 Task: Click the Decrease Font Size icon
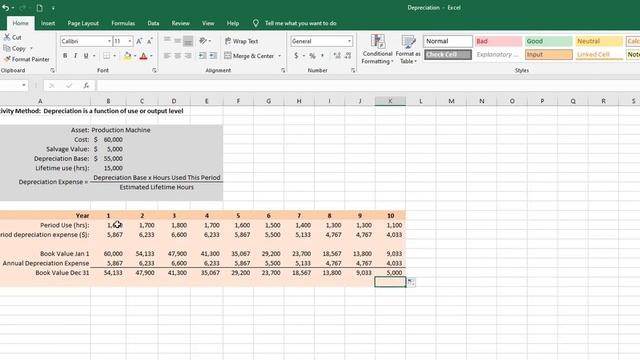[150, 41]
